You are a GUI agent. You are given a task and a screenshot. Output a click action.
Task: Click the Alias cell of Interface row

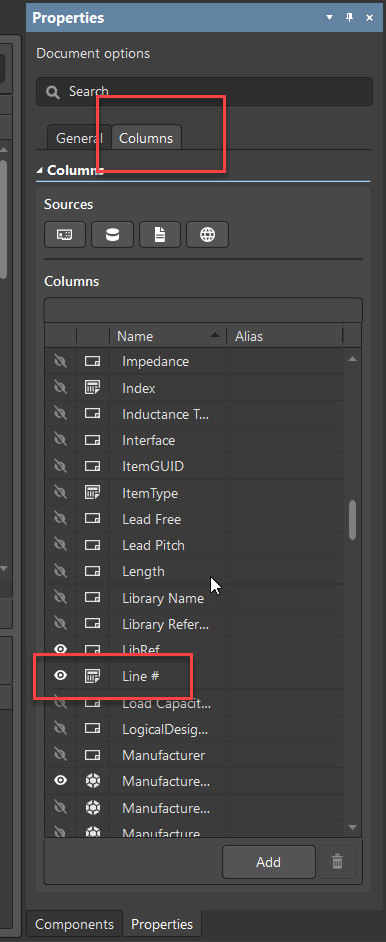click(285, 440)
